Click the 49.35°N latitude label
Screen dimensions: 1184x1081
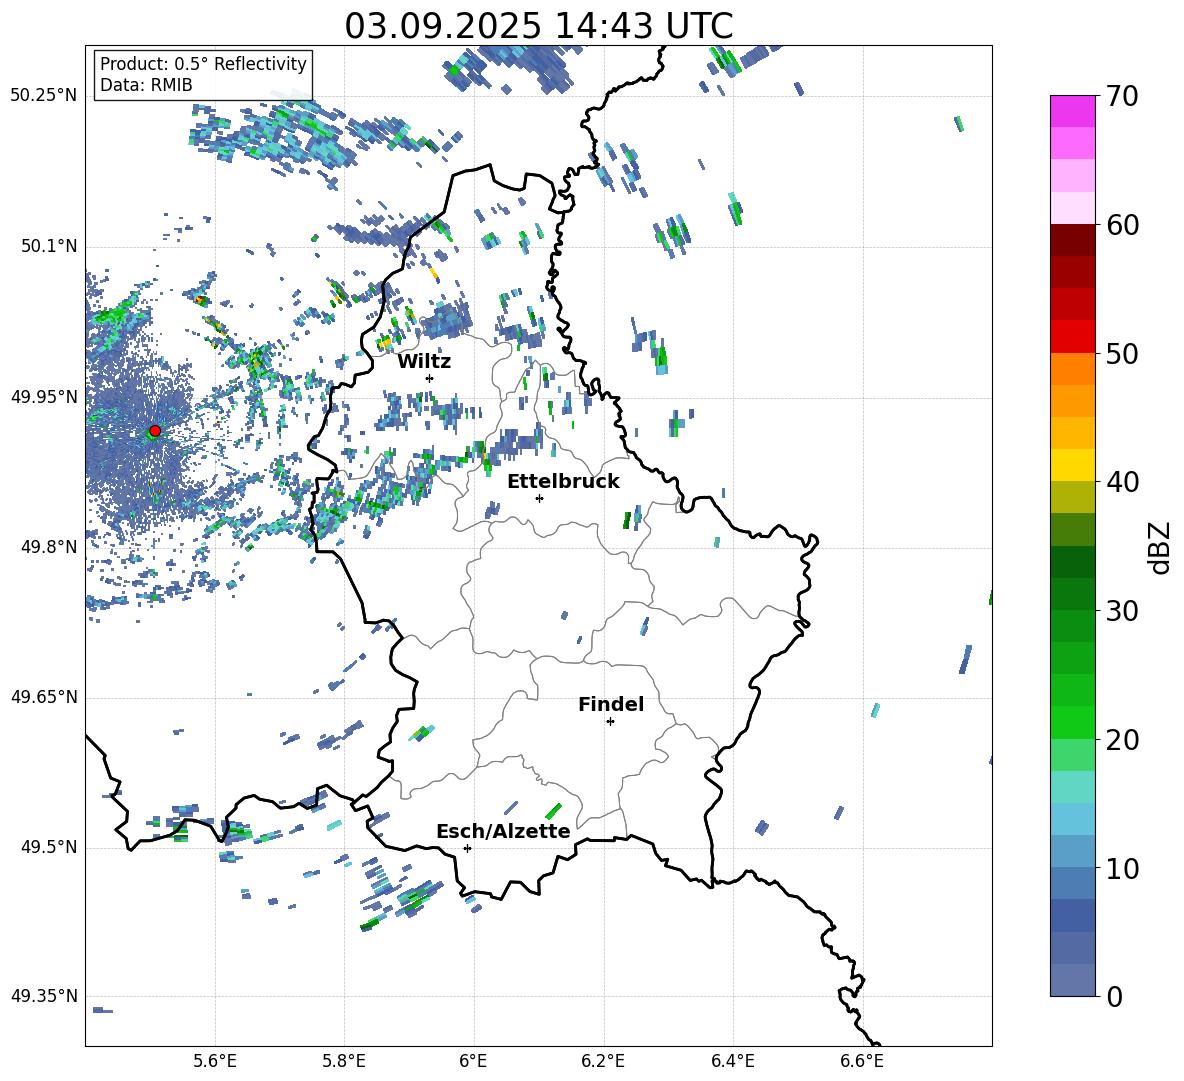(x=44, y=996)
